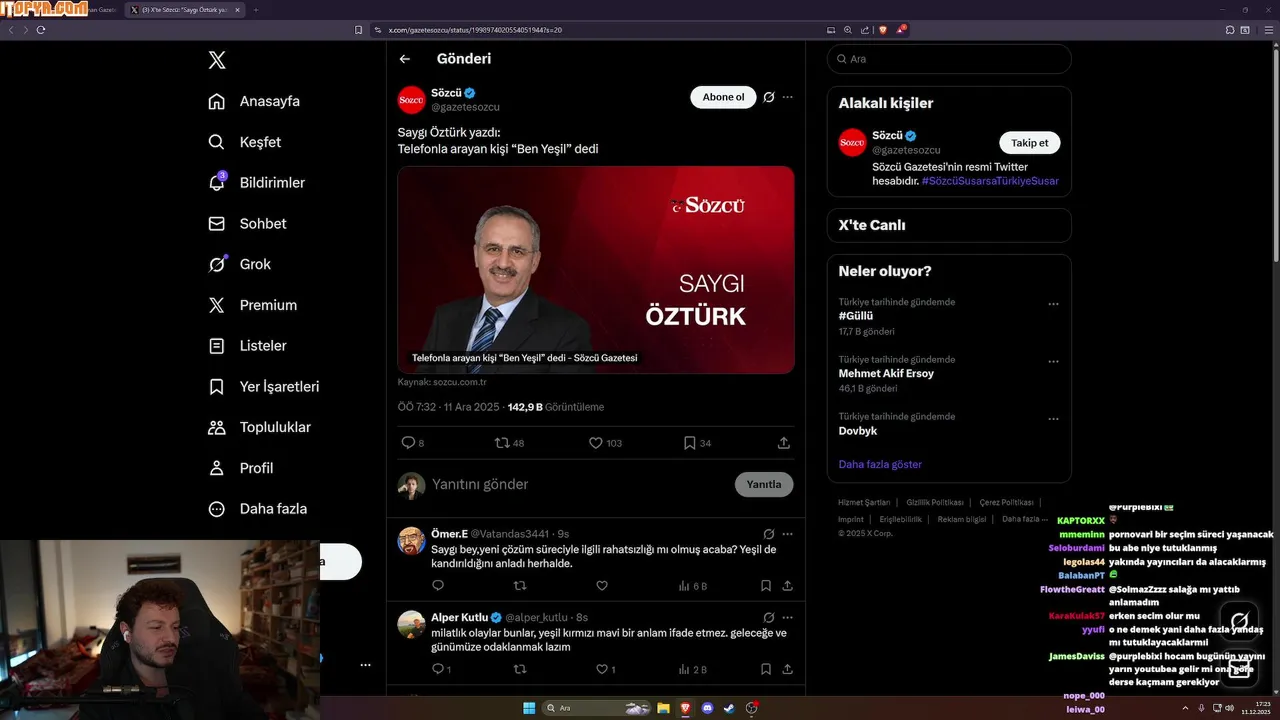Share the Sözcü post
Image resolution: width=1280 pixels, height=720 pixels.
pyautogui.click(x=784, y=442)
